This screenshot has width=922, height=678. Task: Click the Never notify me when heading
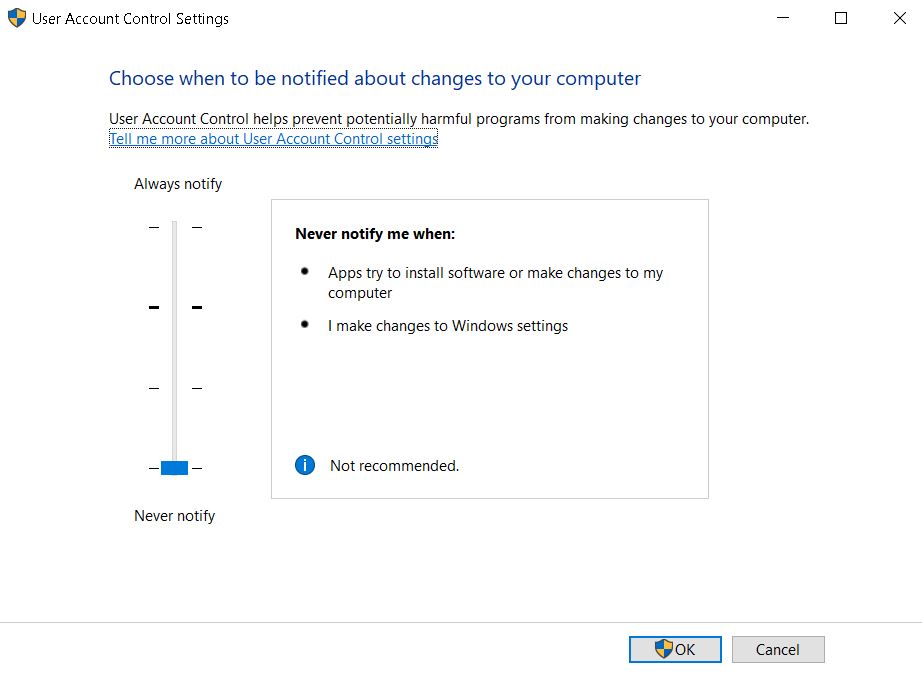tap(375, 234)
